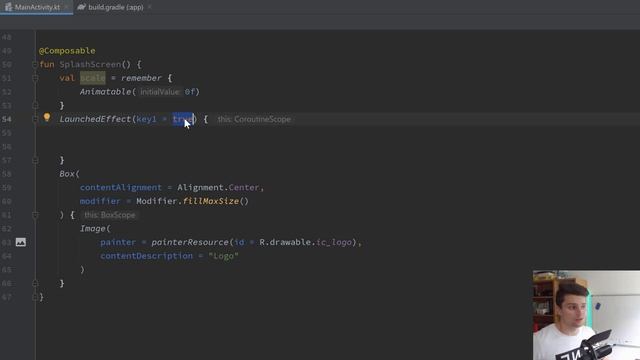Click the Kotlin file icon on MainActivity.kt tab
This screenshot has height=360, width=640.
tap(8, 7)
